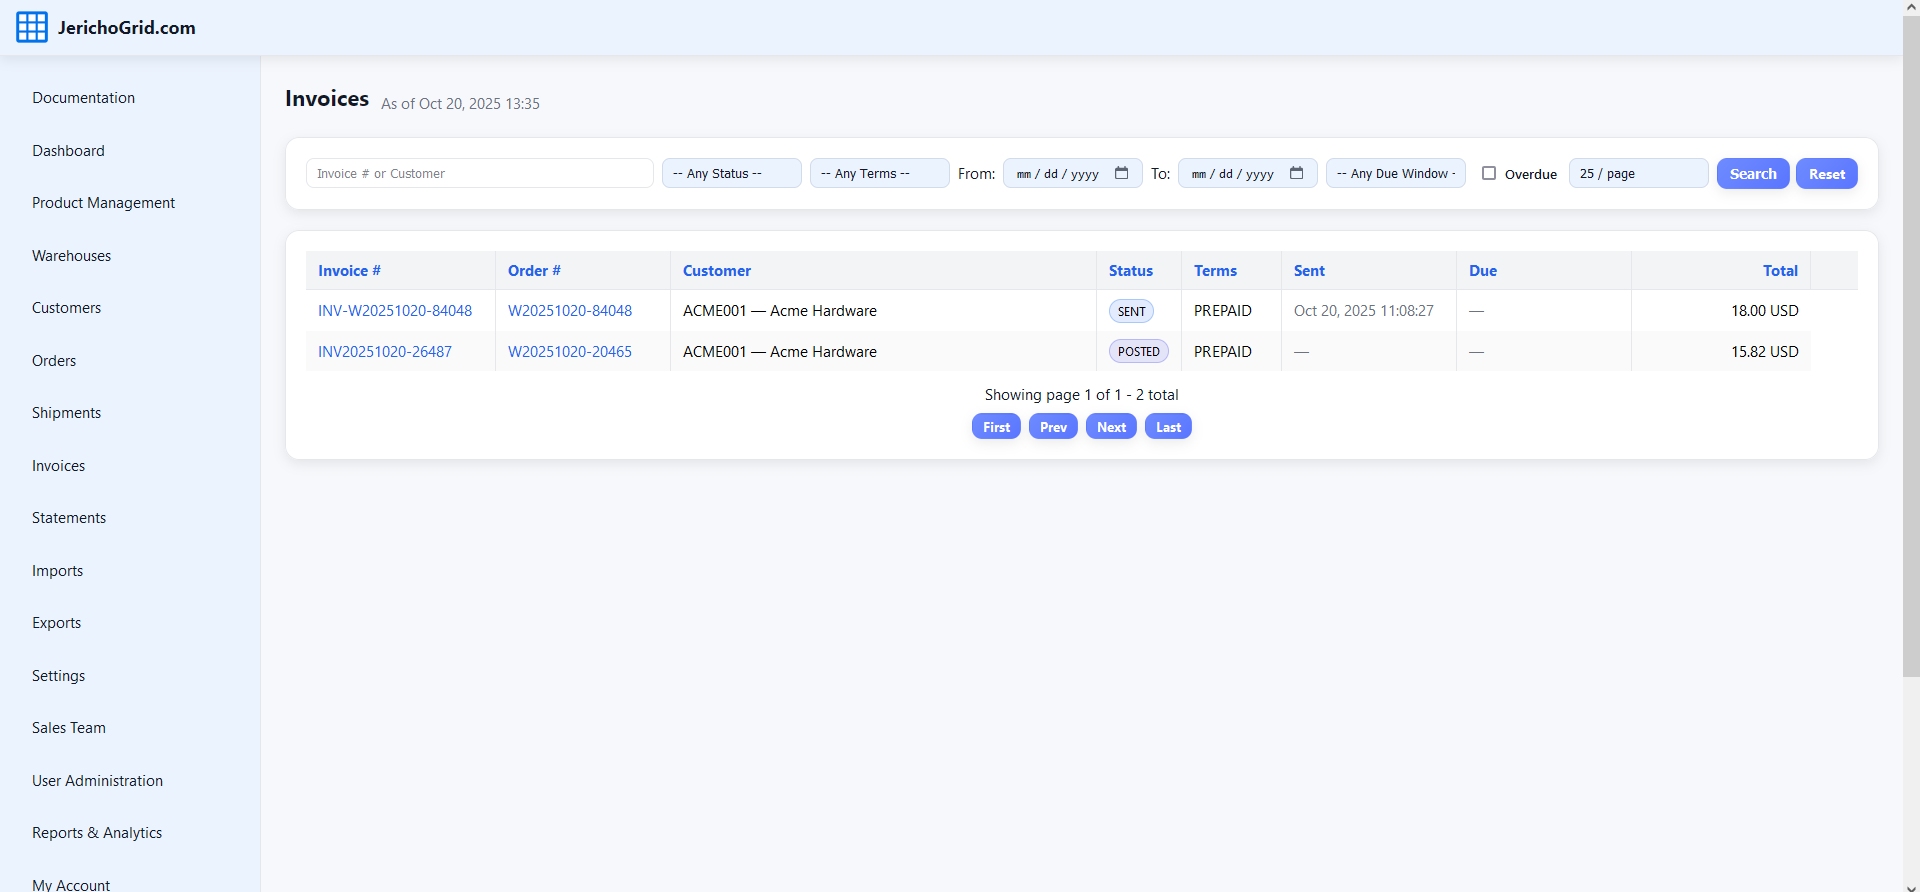The image size is (1920, 892).
Task: Go to Dashboard in the sidebar
Action: [x=68, y=151]
